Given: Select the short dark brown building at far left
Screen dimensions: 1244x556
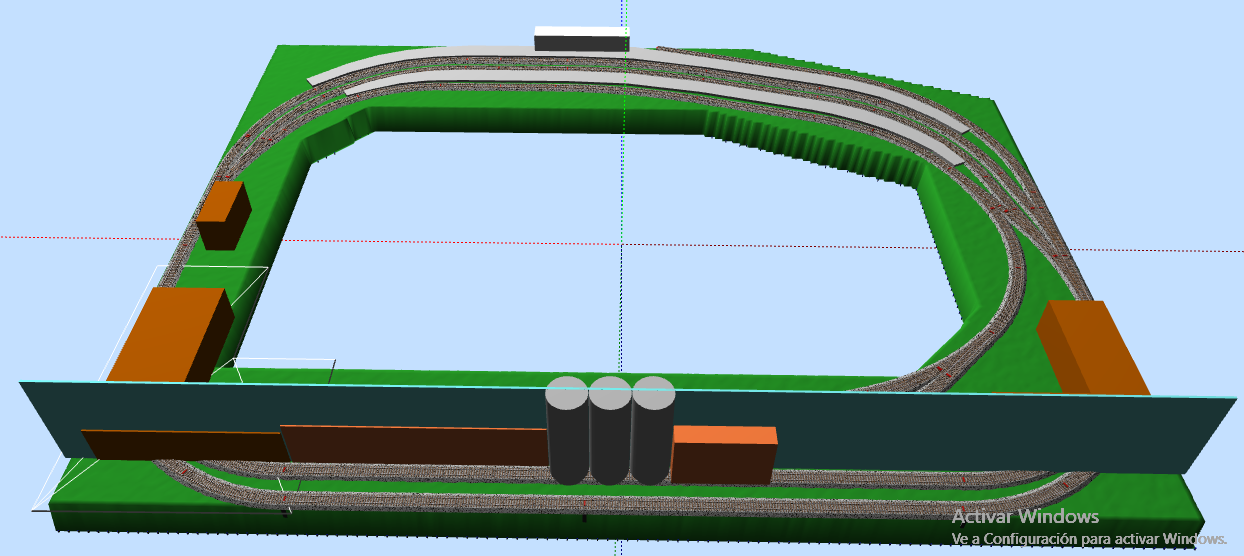Looking at the screenshot, I should [x=185, y=445].
